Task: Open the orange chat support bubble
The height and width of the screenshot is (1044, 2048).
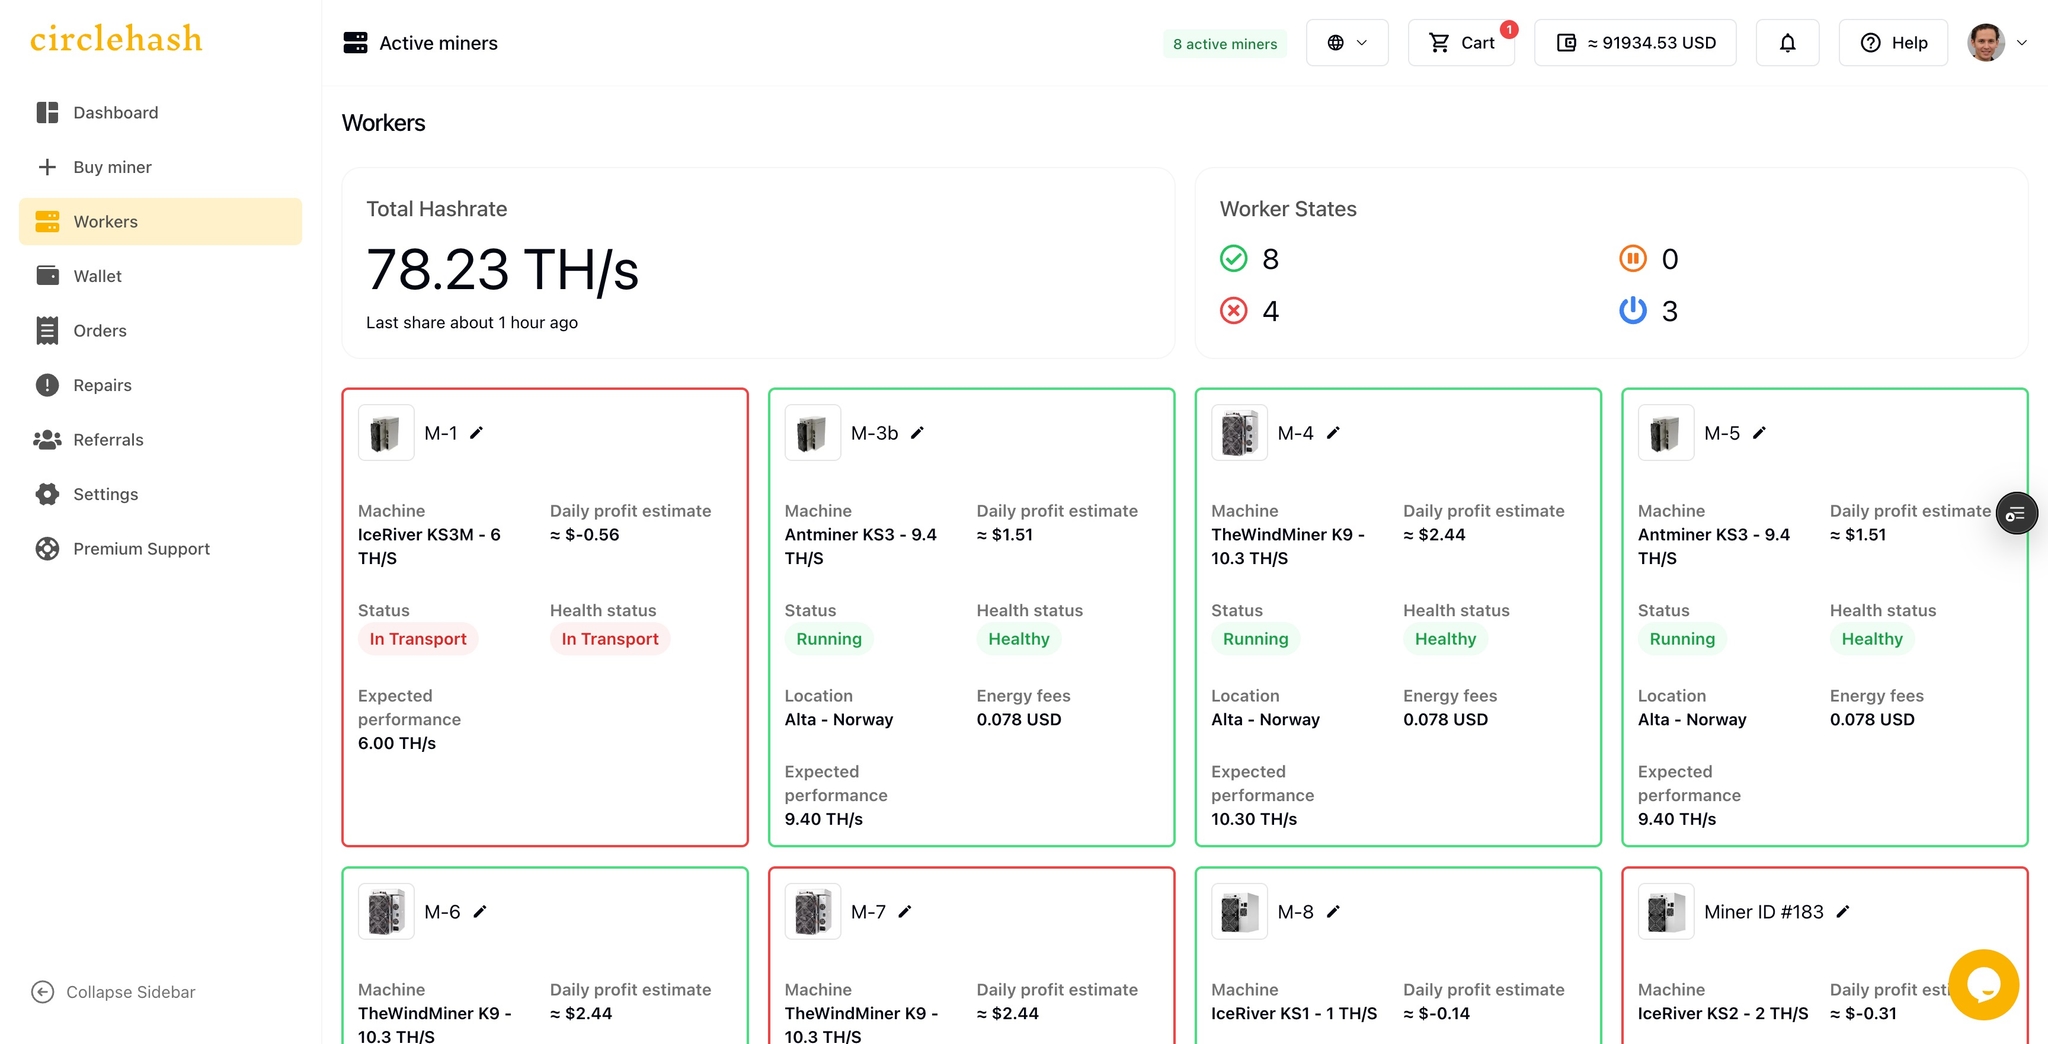Action: pyautogui.click(x=1983, y=985)
